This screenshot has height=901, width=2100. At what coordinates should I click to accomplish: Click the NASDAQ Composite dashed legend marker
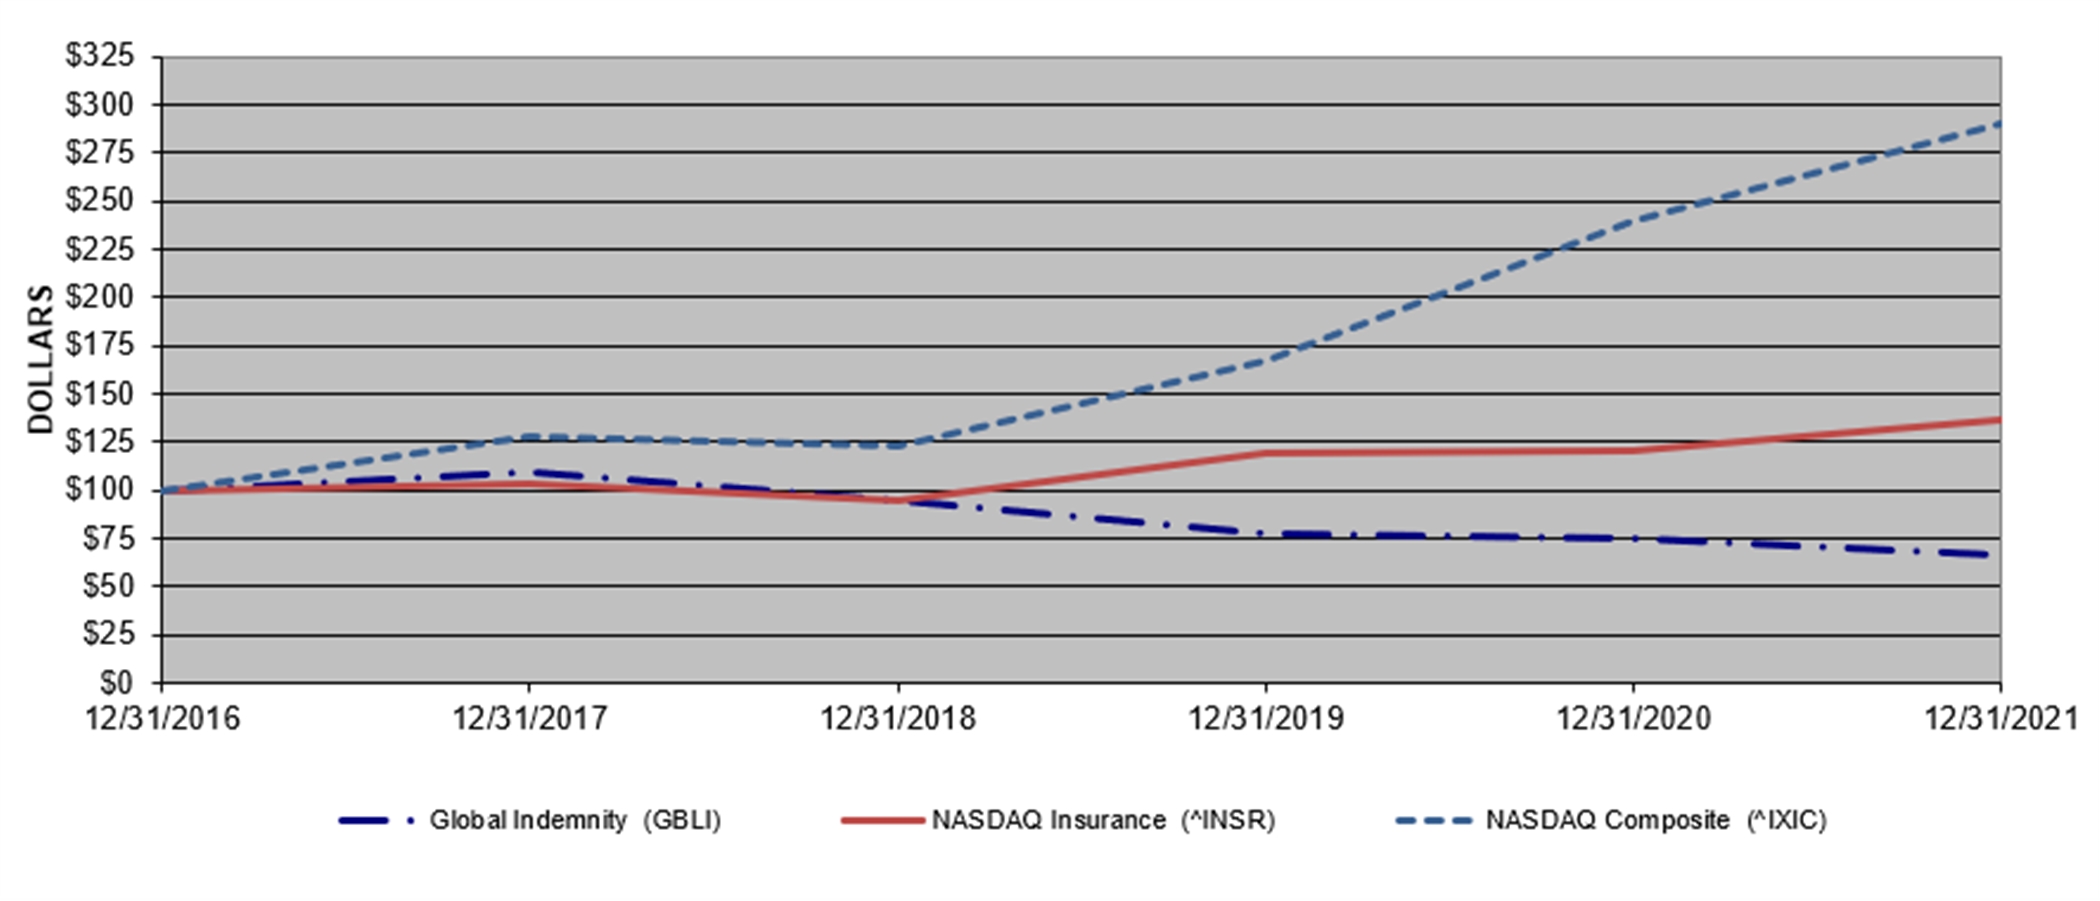click(1434, 821)
